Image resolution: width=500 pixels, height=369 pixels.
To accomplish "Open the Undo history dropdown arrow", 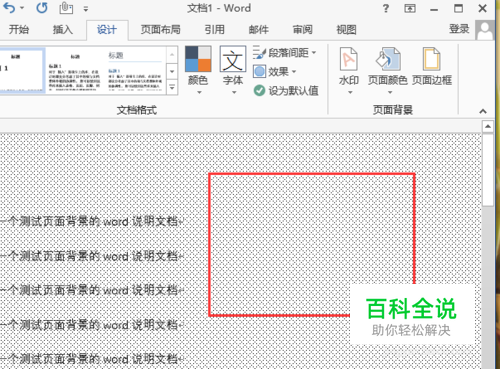I will tap(22, 8).
